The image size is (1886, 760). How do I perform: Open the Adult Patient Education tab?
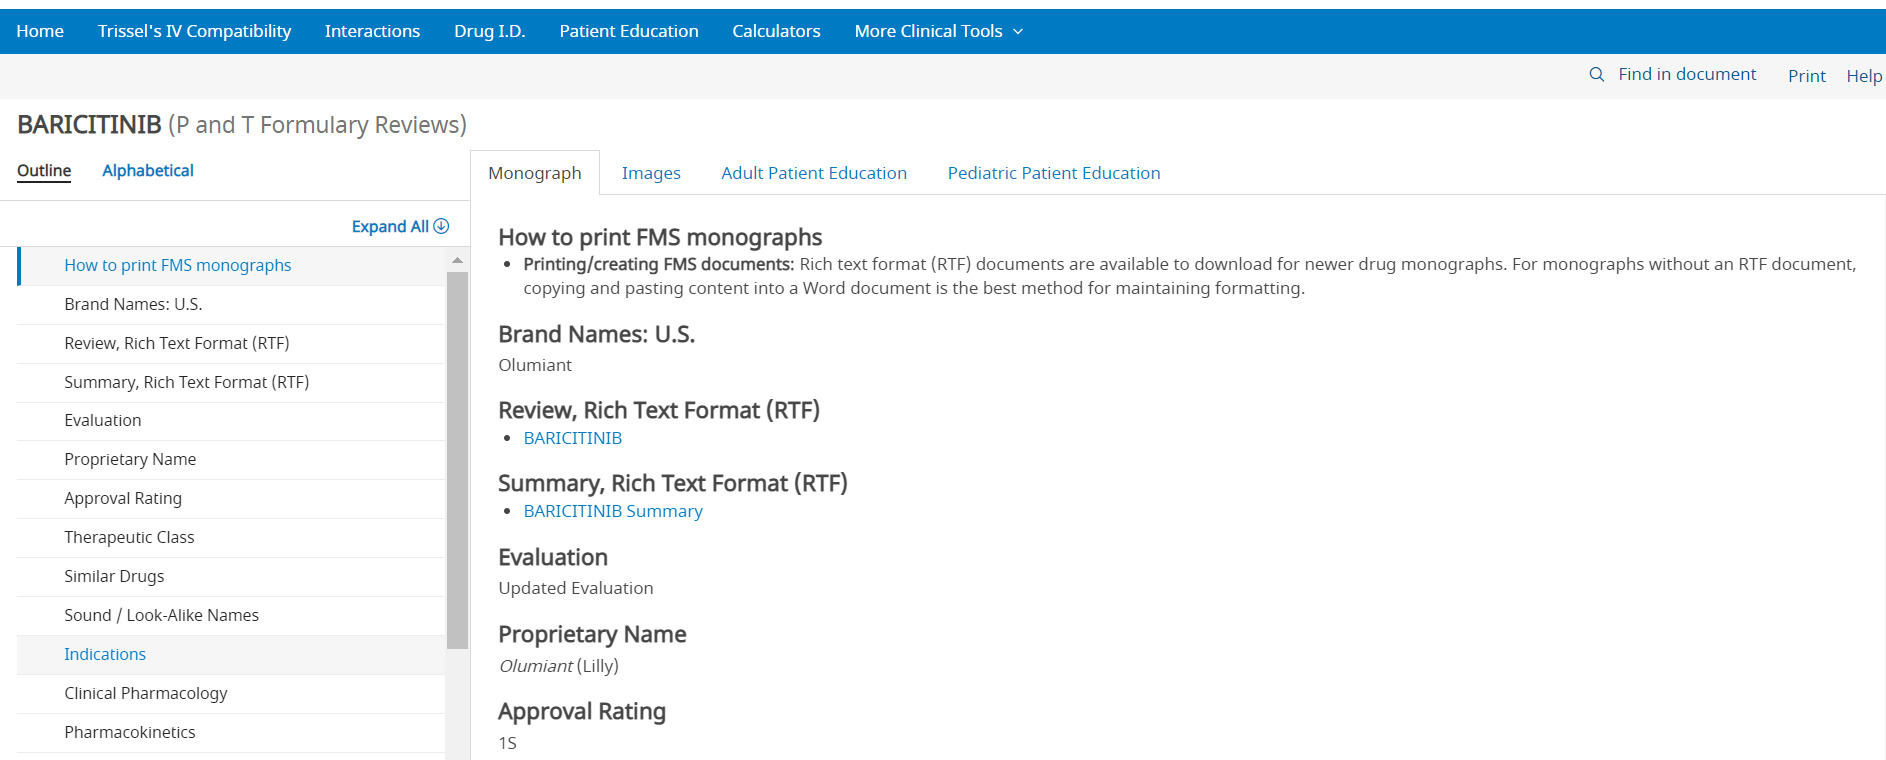coord(814,173)
